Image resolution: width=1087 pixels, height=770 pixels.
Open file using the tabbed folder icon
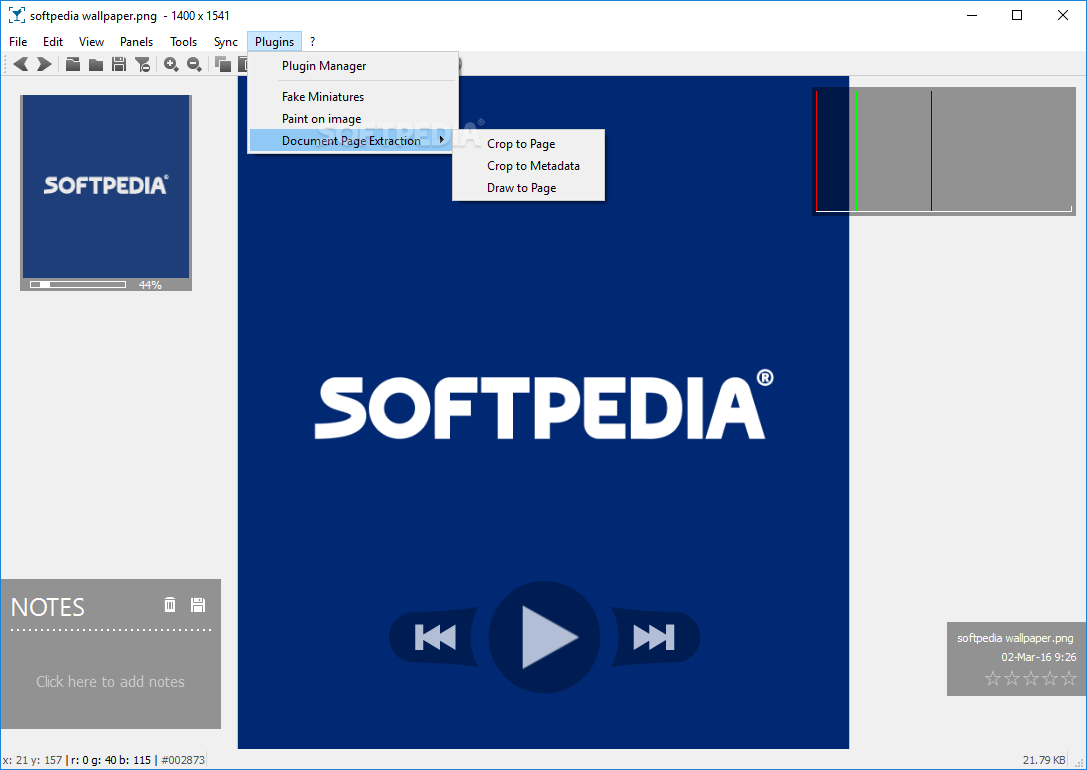[x=73, y=64]
